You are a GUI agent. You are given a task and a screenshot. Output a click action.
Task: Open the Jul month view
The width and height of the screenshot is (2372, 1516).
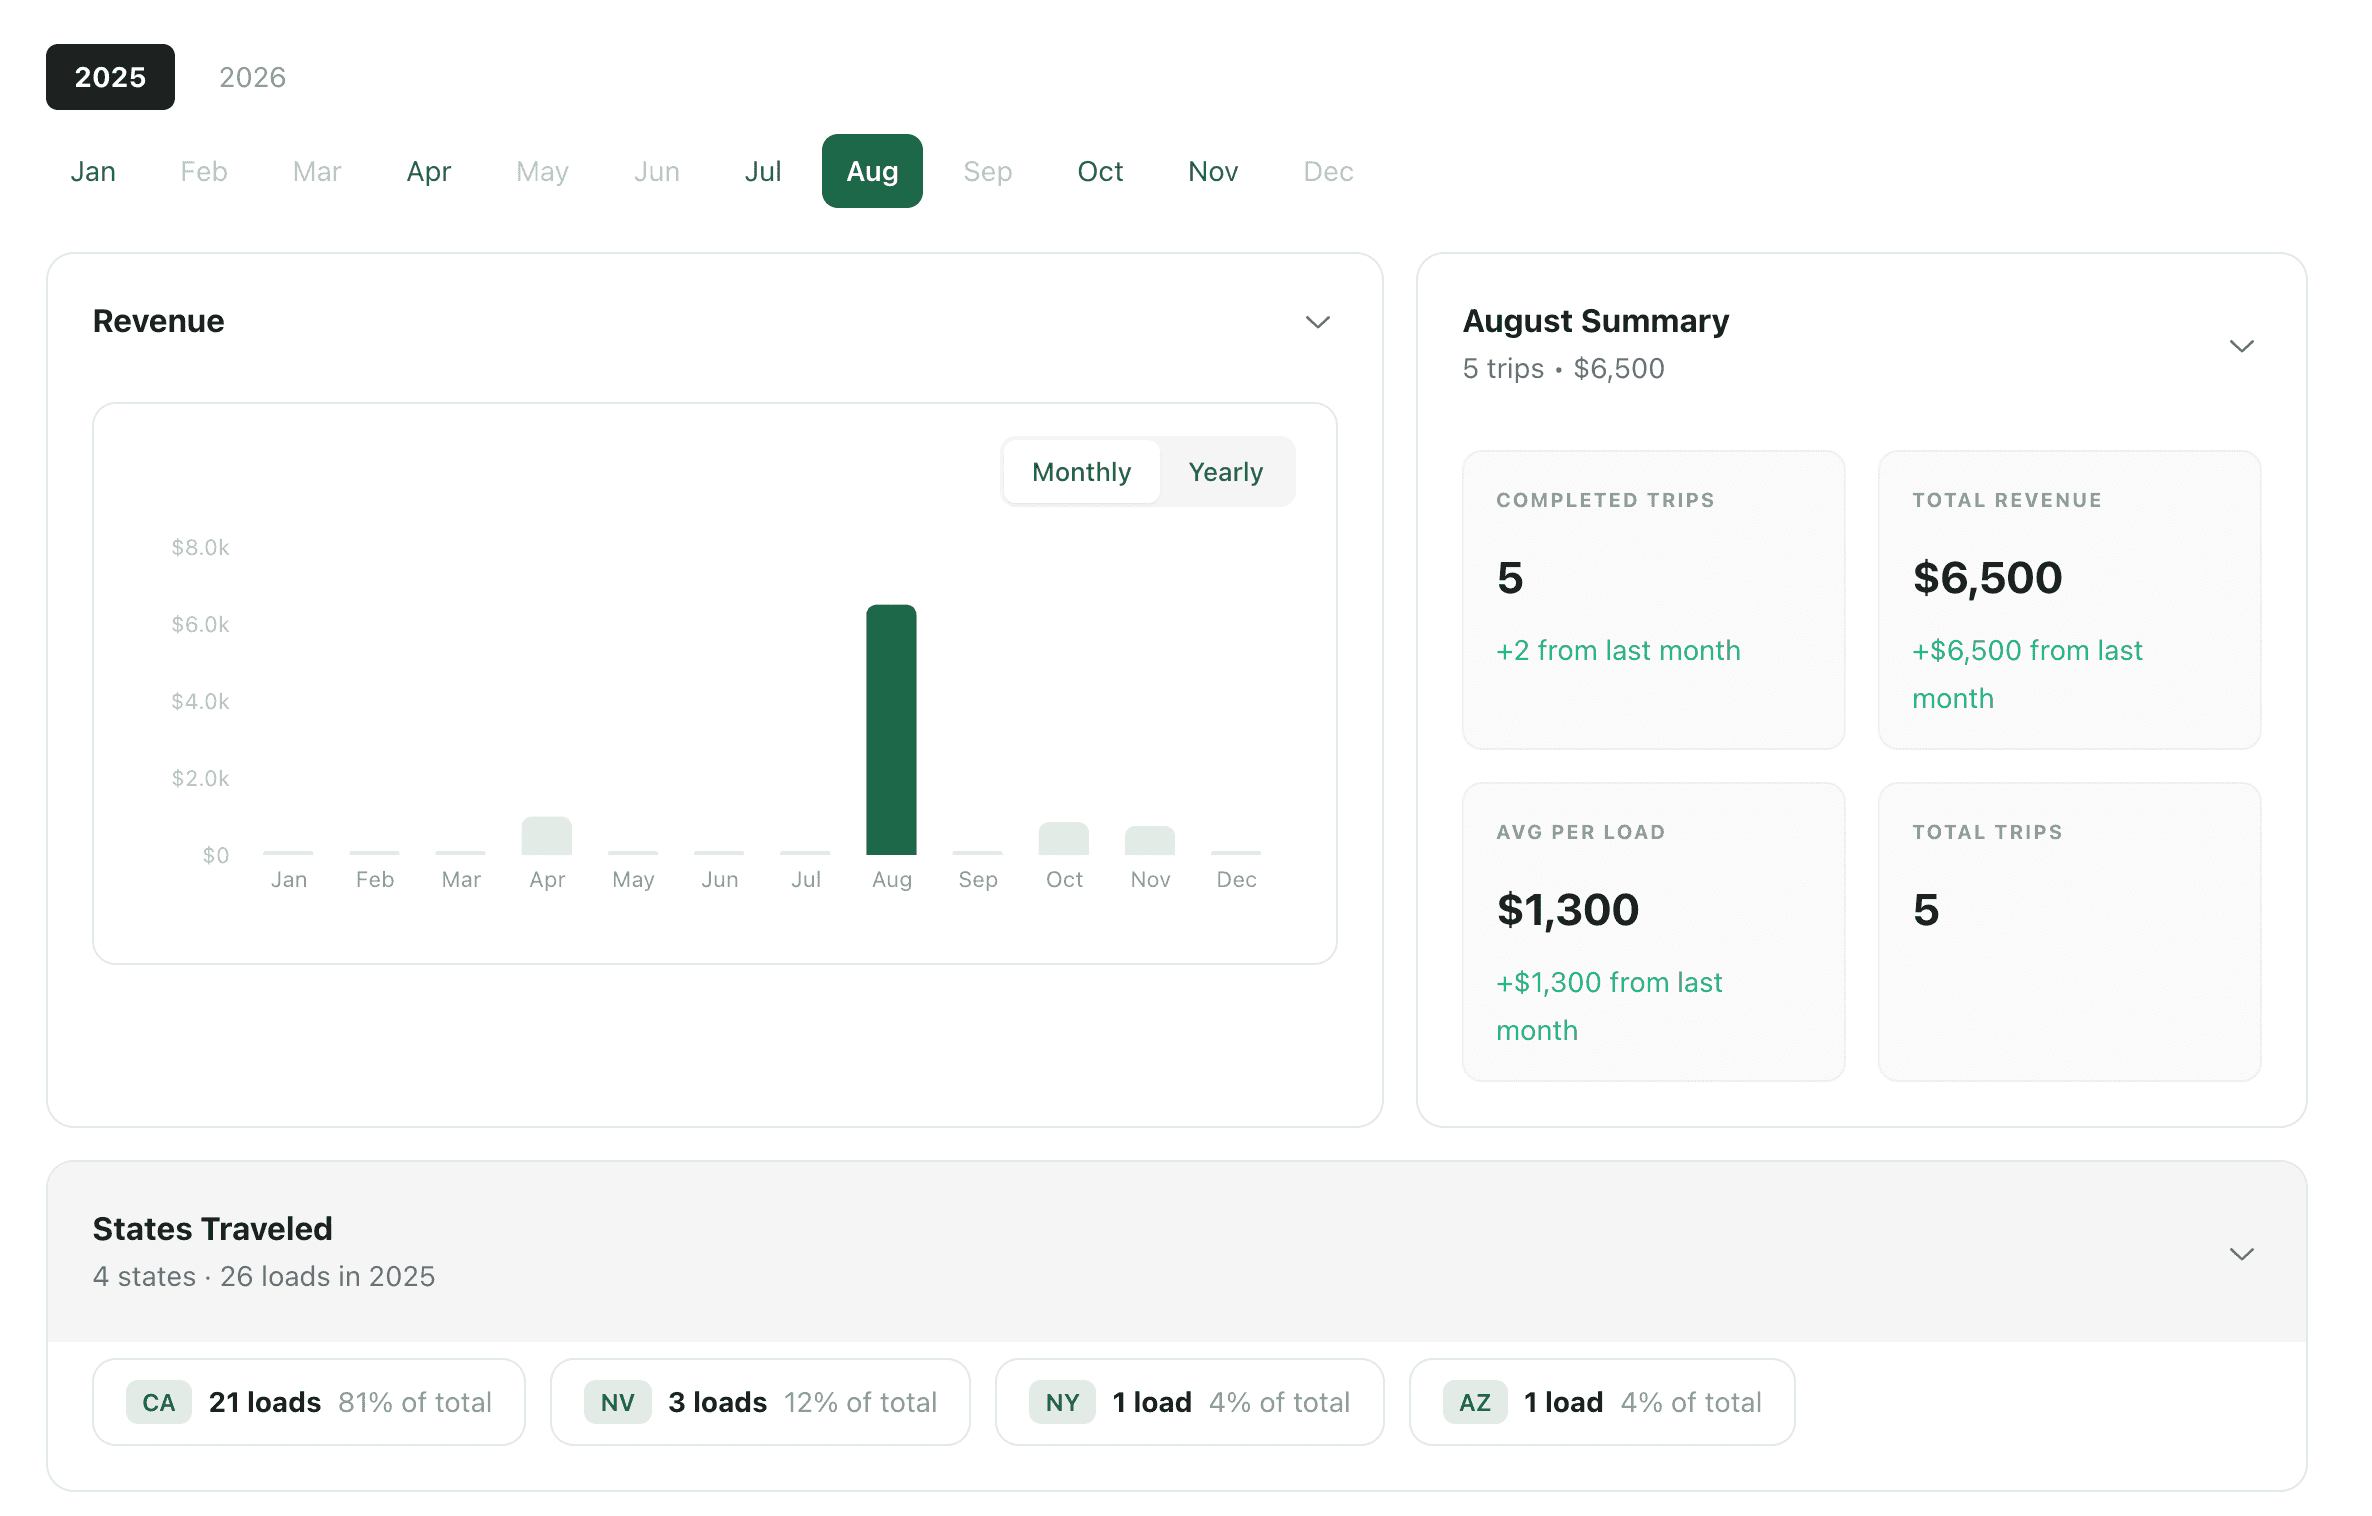[x=763, y=171]
